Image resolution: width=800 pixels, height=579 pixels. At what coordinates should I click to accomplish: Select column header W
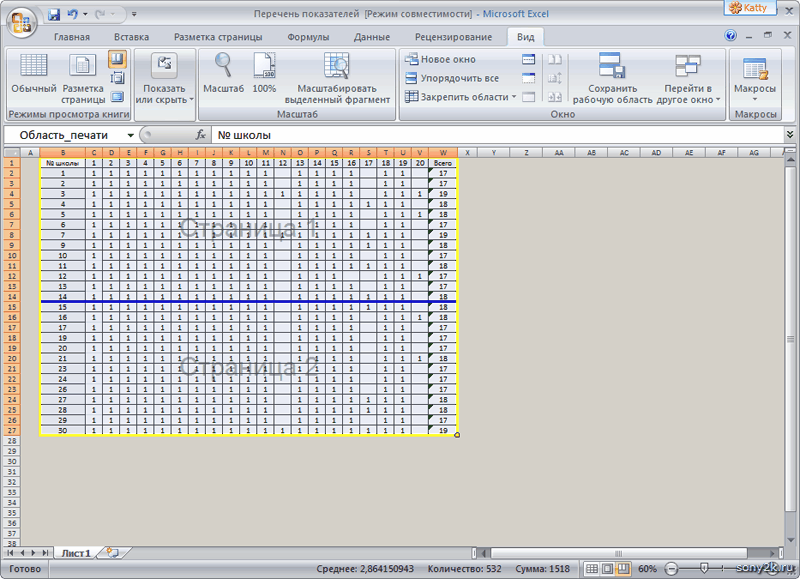tap(443, 153)
